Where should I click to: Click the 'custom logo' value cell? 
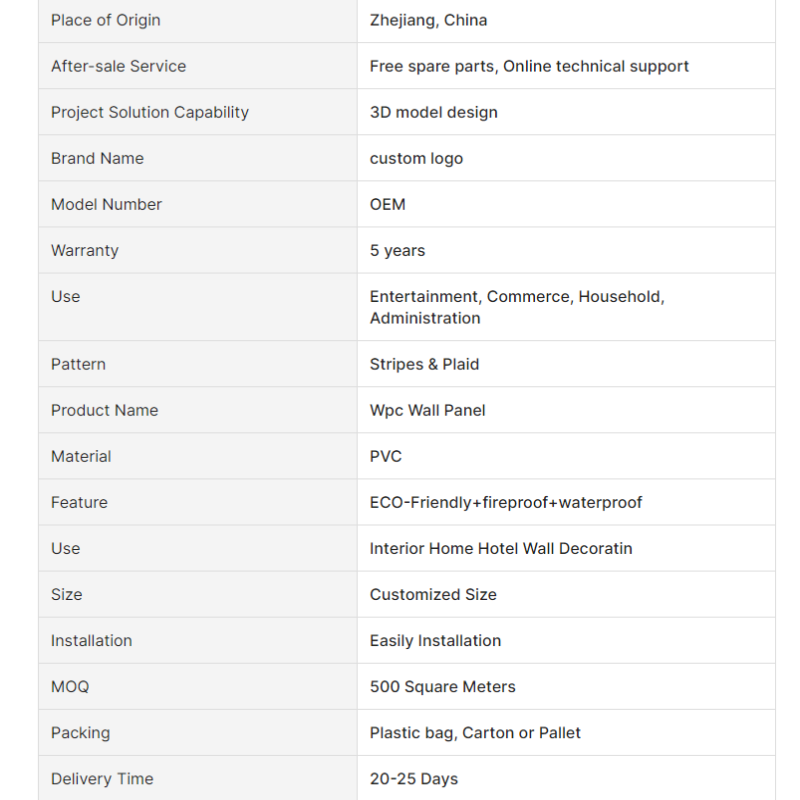point(416,158)
